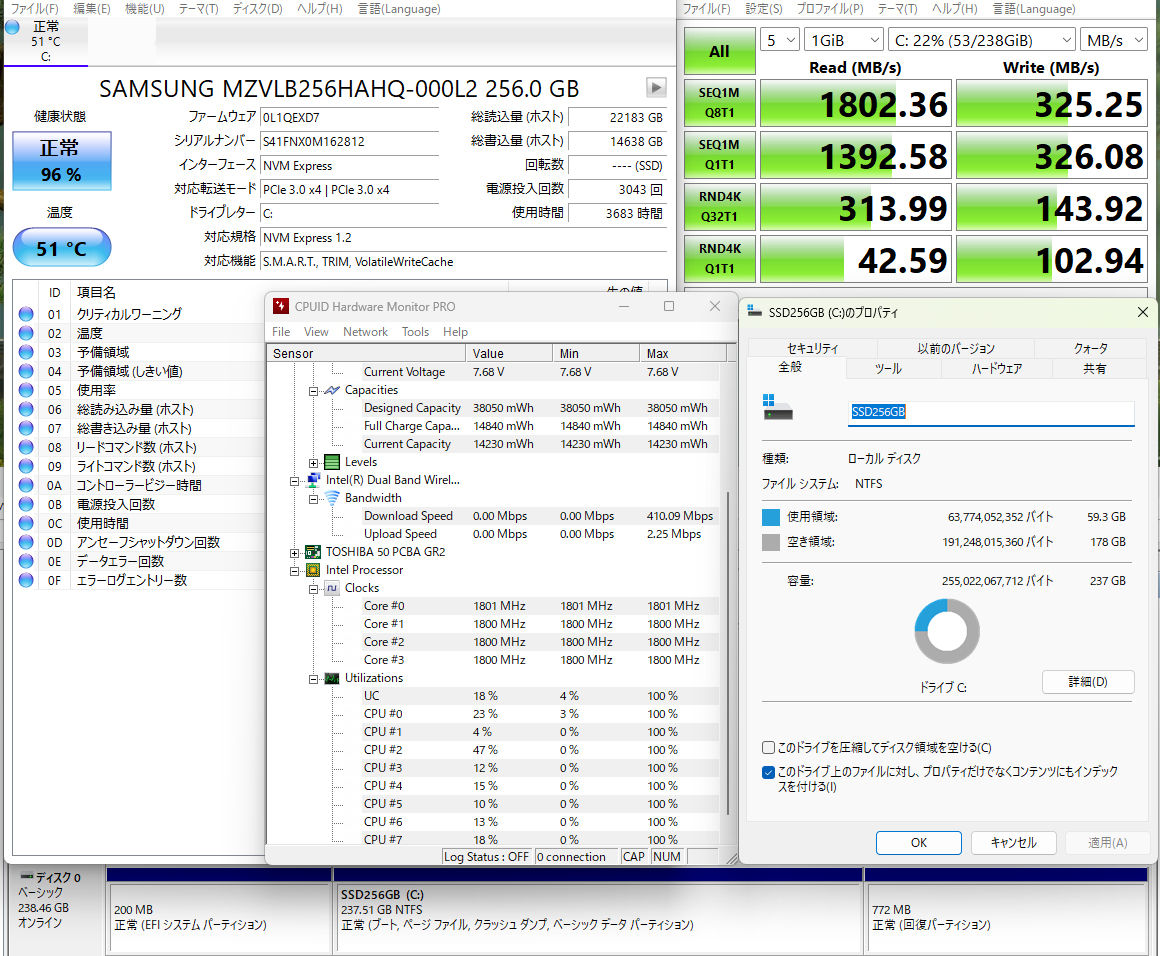1160x956 pixels.
Task: Open the 1GiB test size dropdown
Action: coord(843,40)
